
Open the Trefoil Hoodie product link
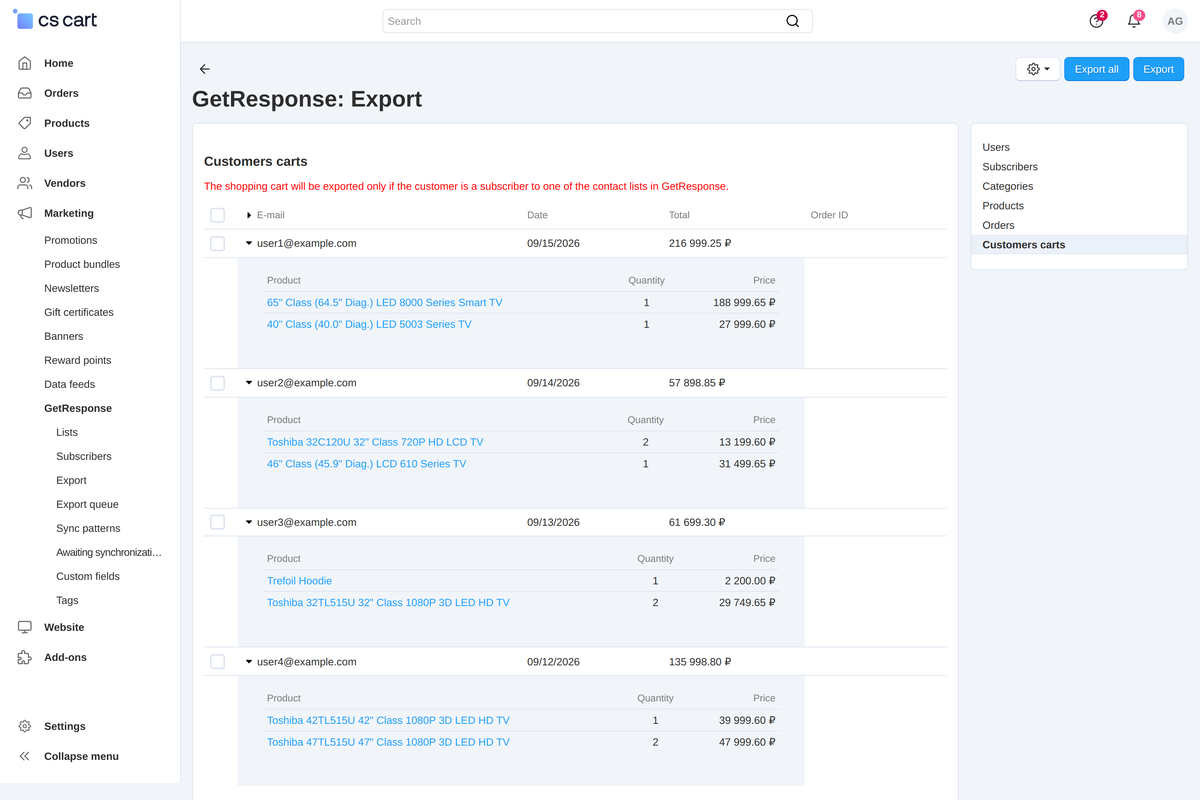(299, 581)
